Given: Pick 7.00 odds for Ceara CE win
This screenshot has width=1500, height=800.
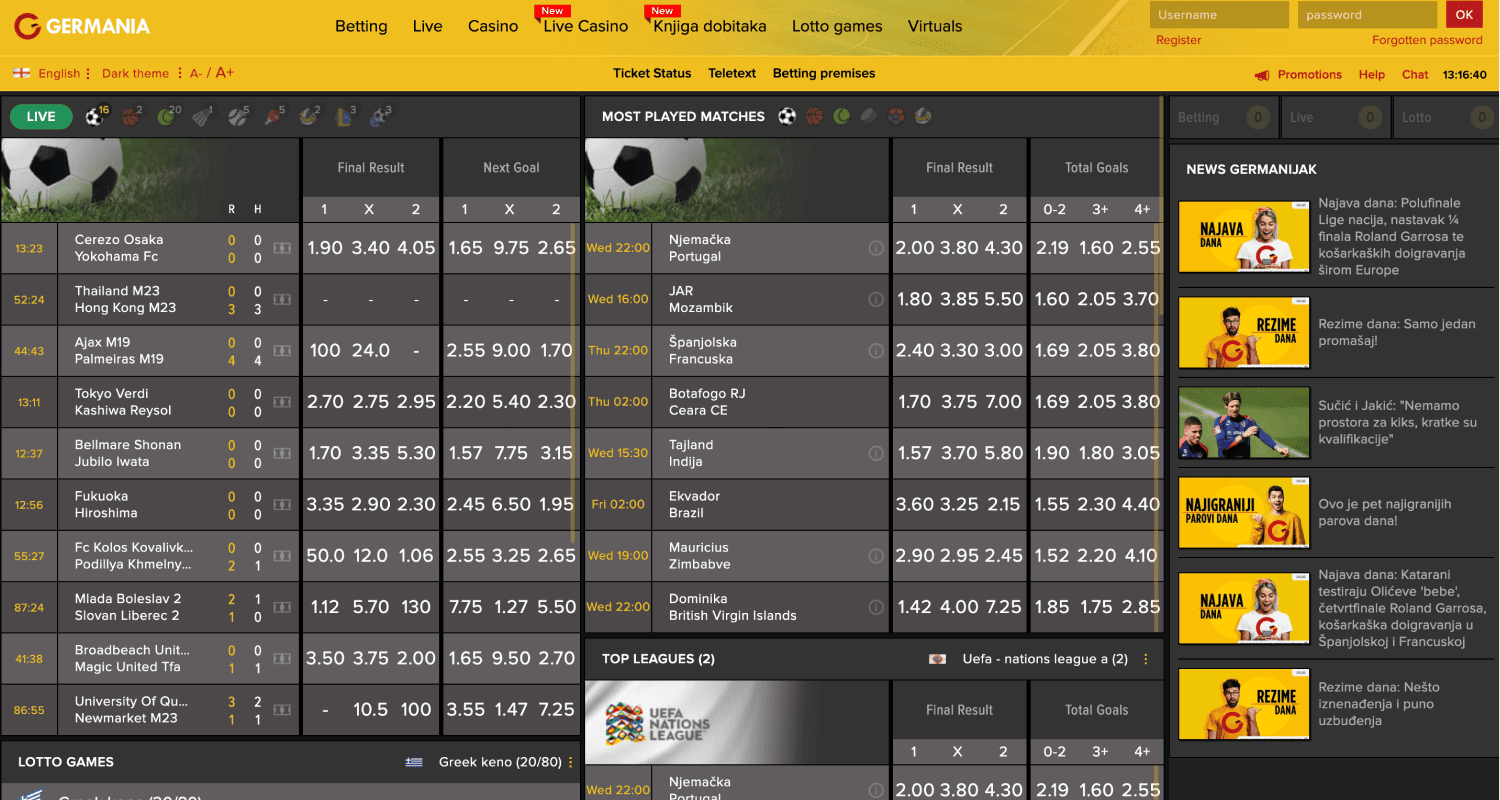Looking at the screenshot, I should [x=1003, y=402].
